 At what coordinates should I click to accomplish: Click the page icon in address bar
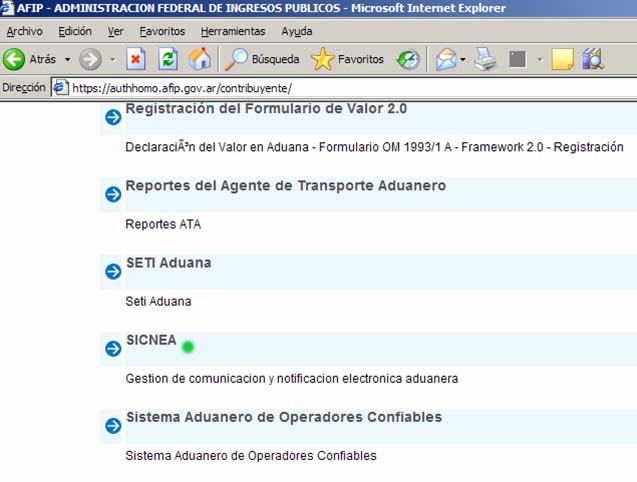61,88
